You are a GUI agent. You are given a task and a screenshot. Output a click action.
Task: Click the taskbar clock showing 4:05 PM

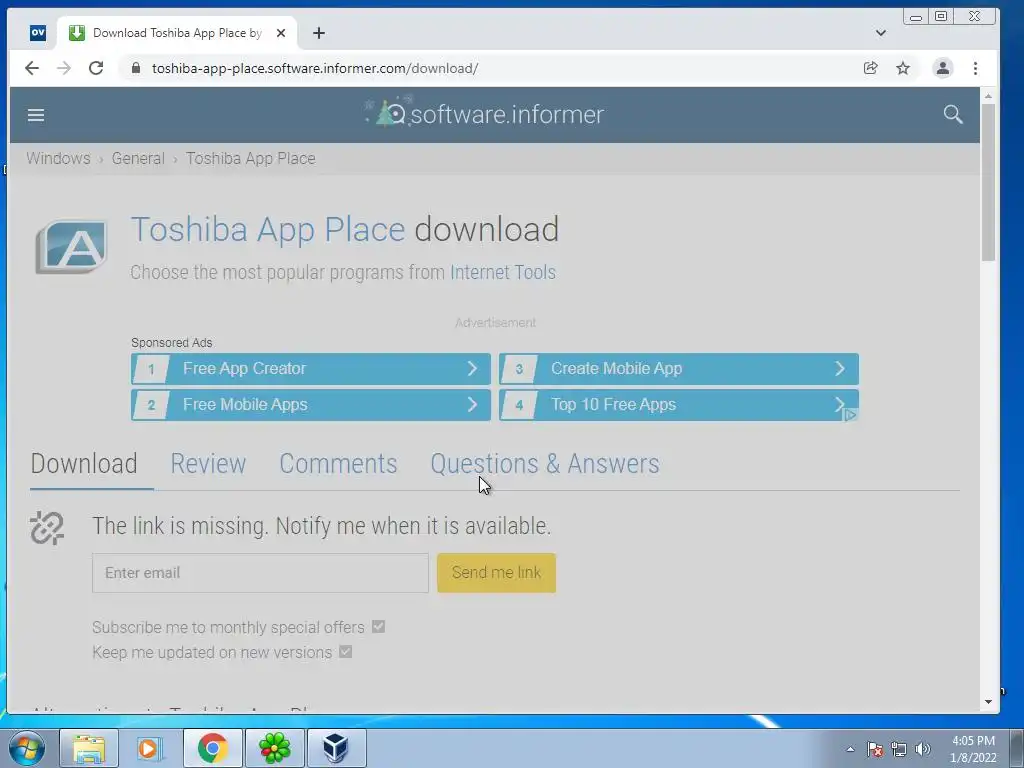pyautogui.click(x=973, y=749)
